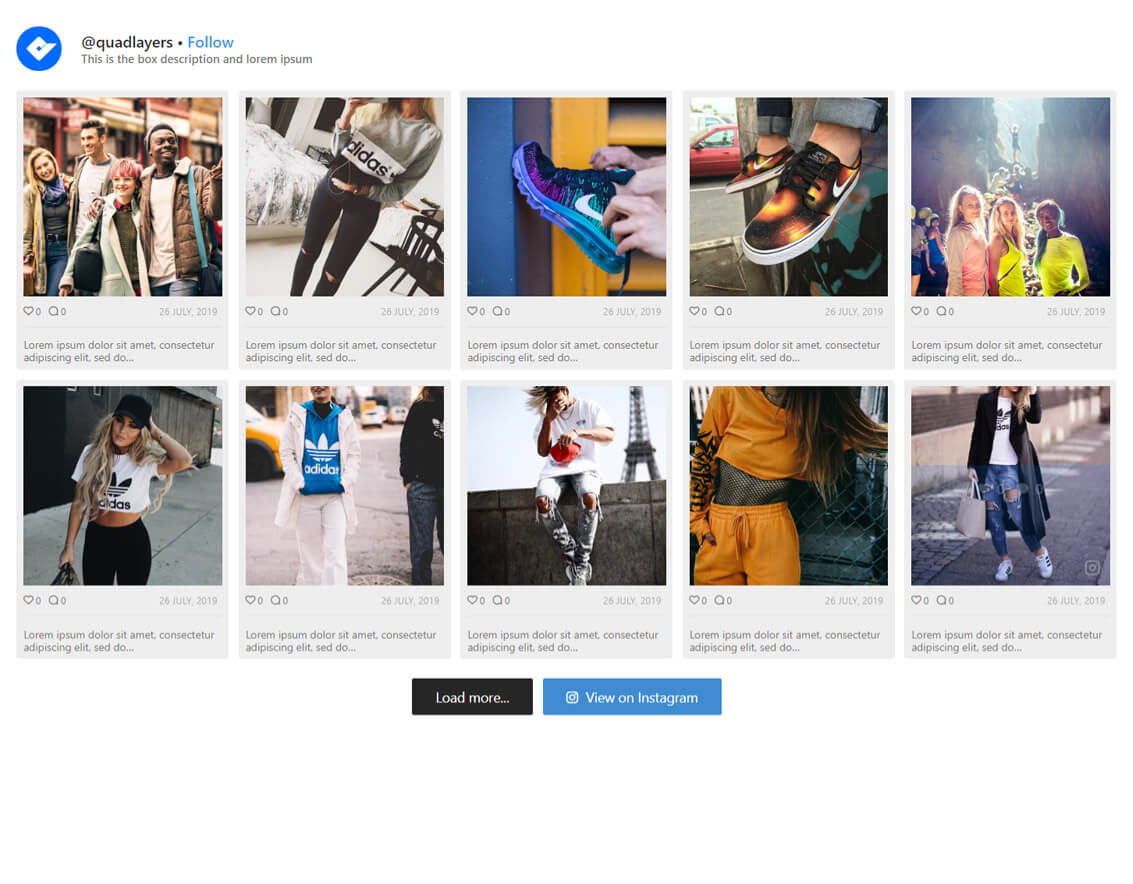The height and width of the screenshot is (884, 1133).
Task: Open the three women cave photo
Action: [x=1010, y=197]
